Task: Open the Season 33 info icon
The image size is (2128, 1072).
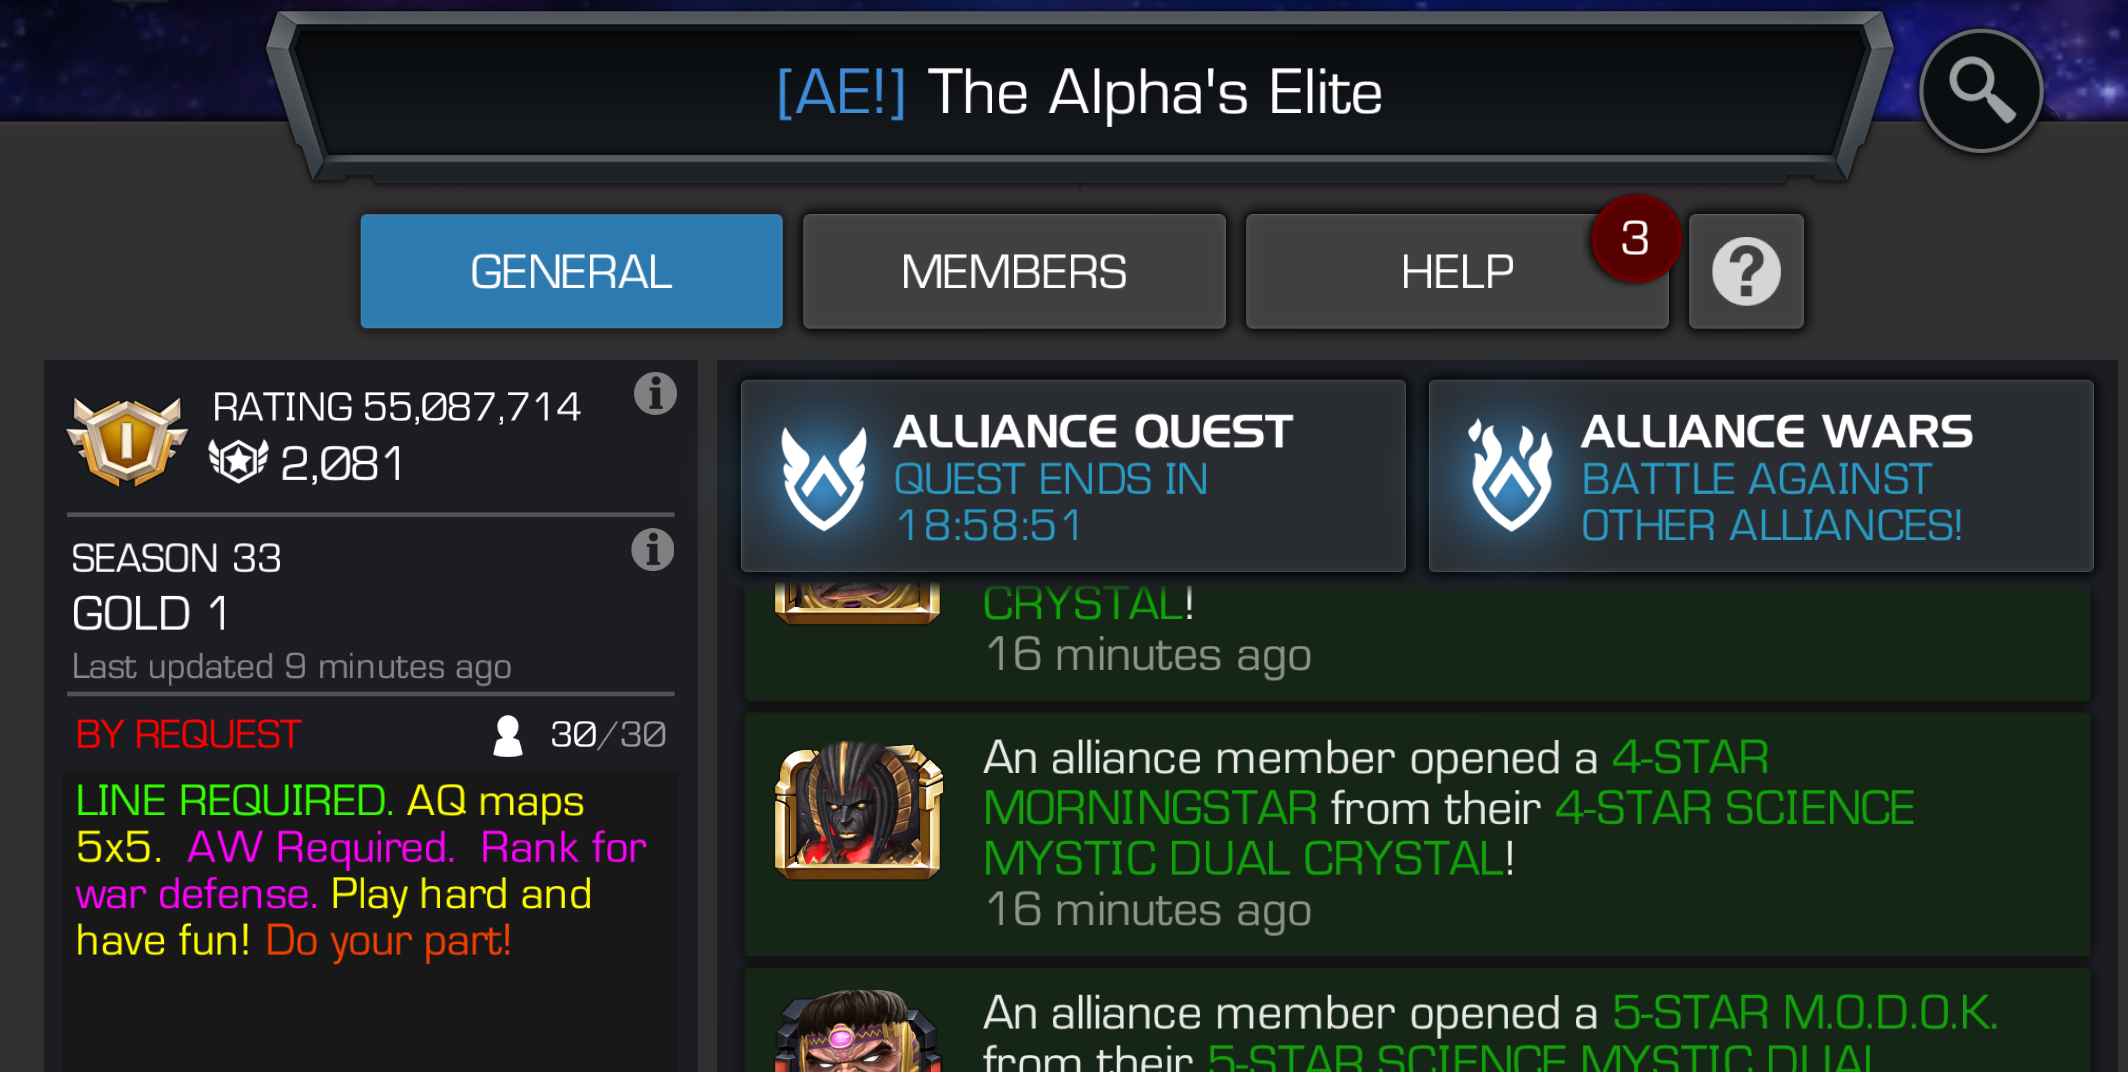Action: 653,550
